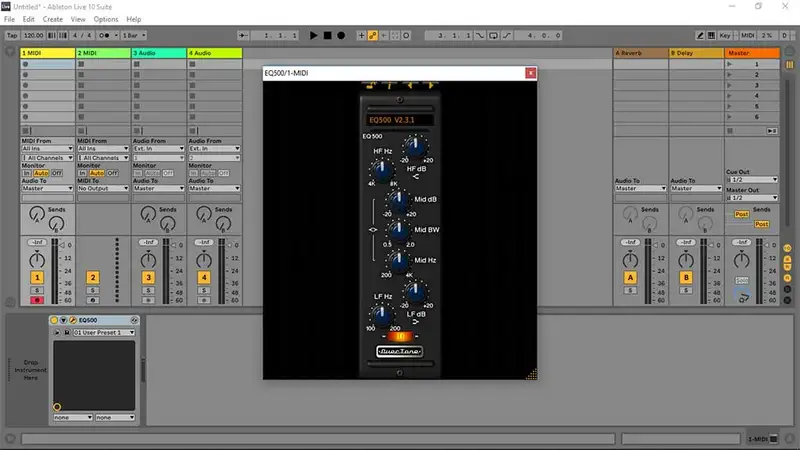The width and height of the screenshot is (800, 450).
Task: Select the 3 Audio track header
Action: [159, 53]
